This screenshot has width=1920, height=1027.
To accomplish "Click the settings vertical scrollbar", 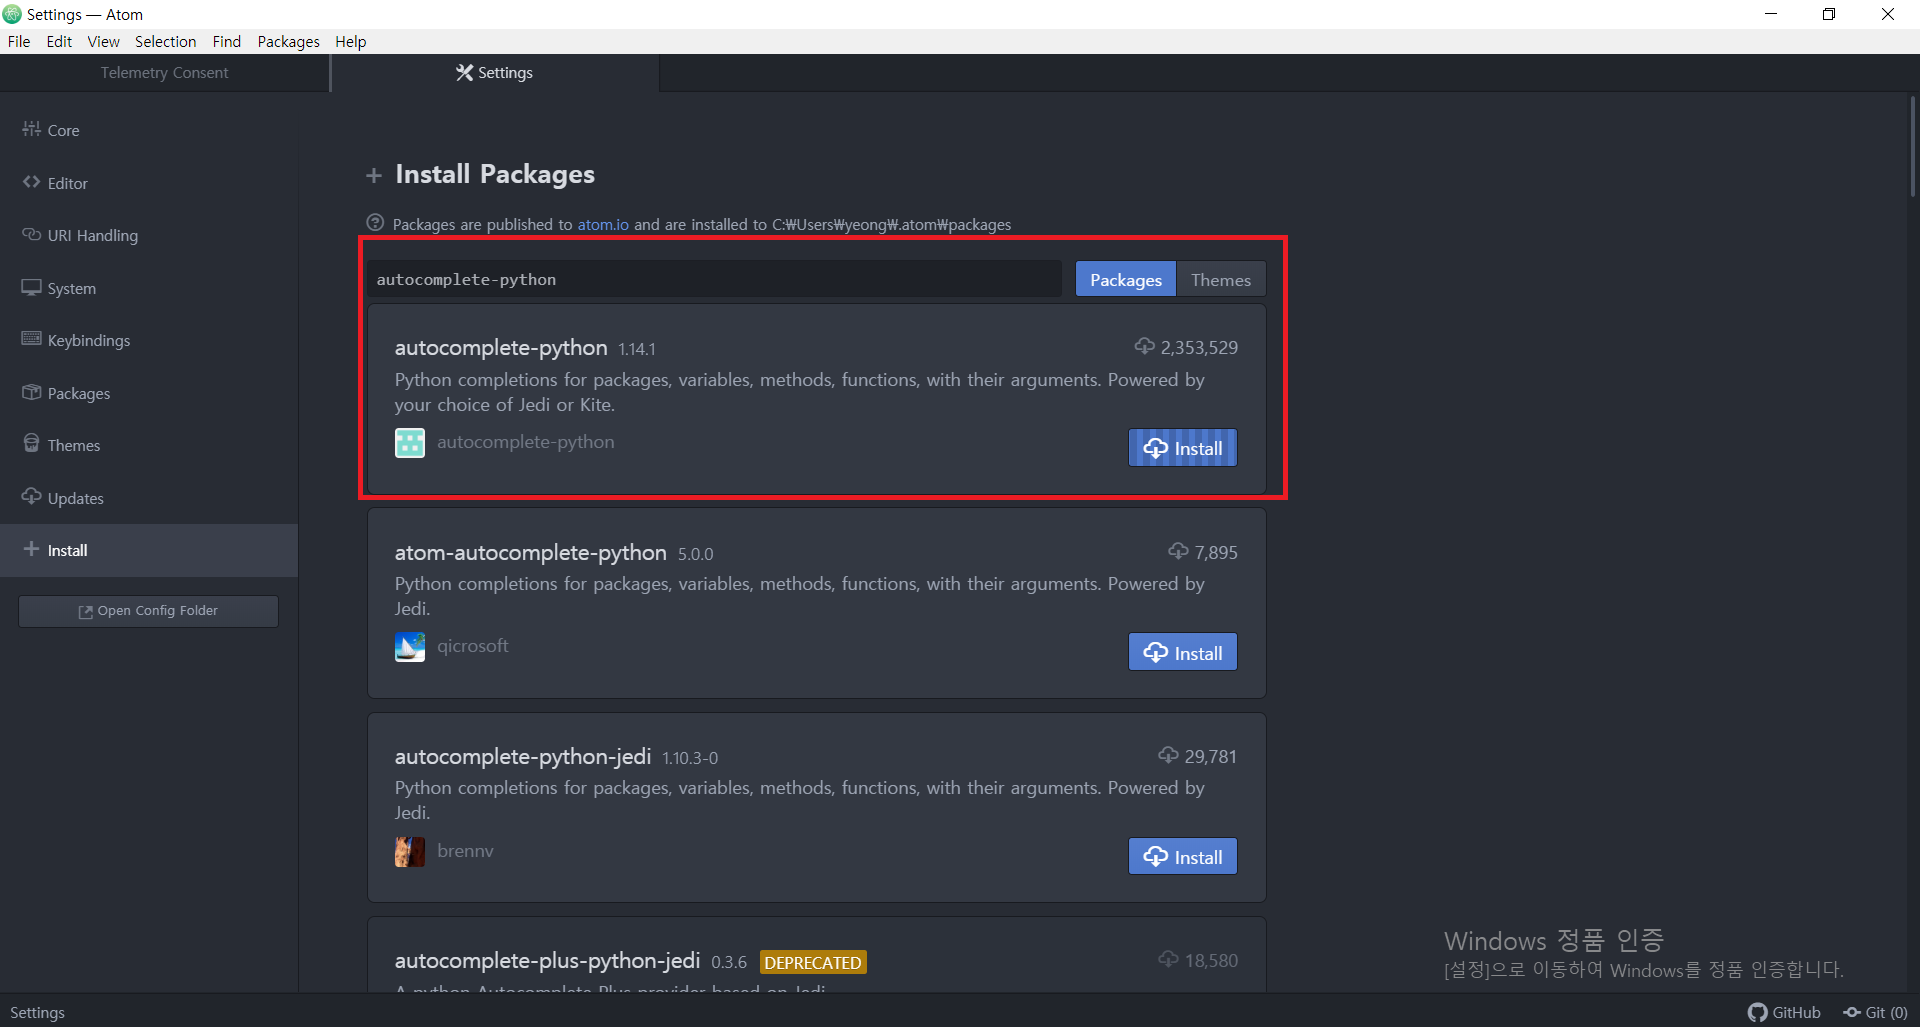I will 1912,146.
